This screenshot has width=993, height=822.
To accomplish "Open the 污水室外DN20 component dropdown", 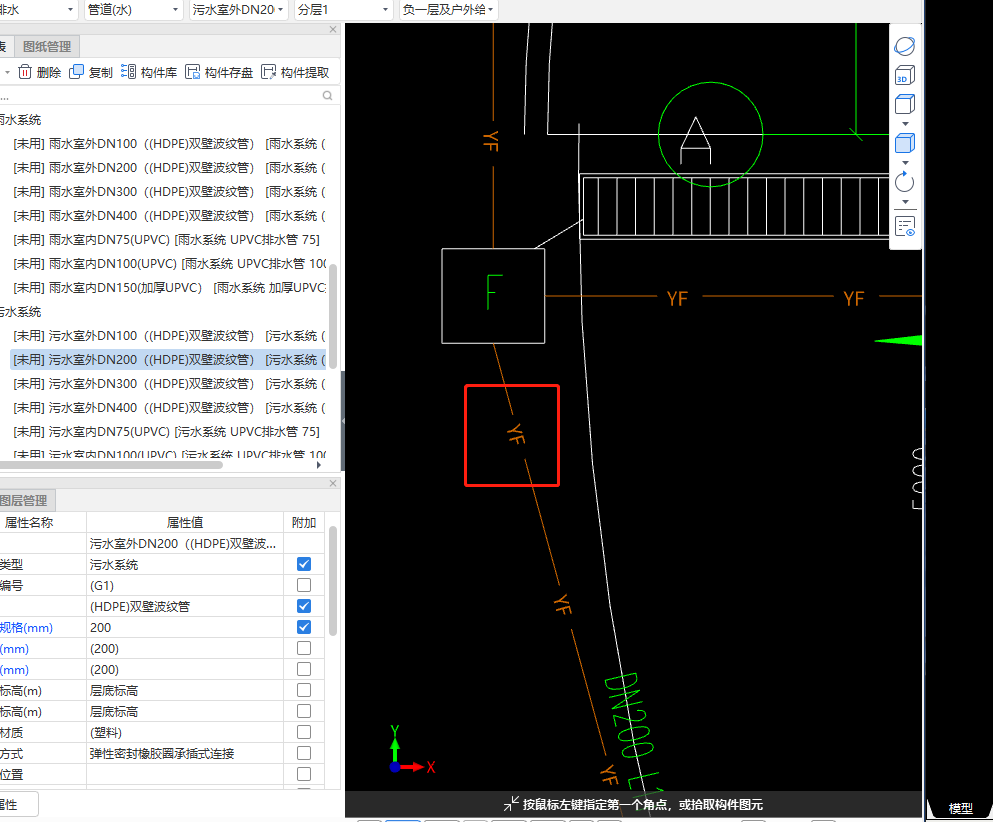I will (x=238, y=9).
